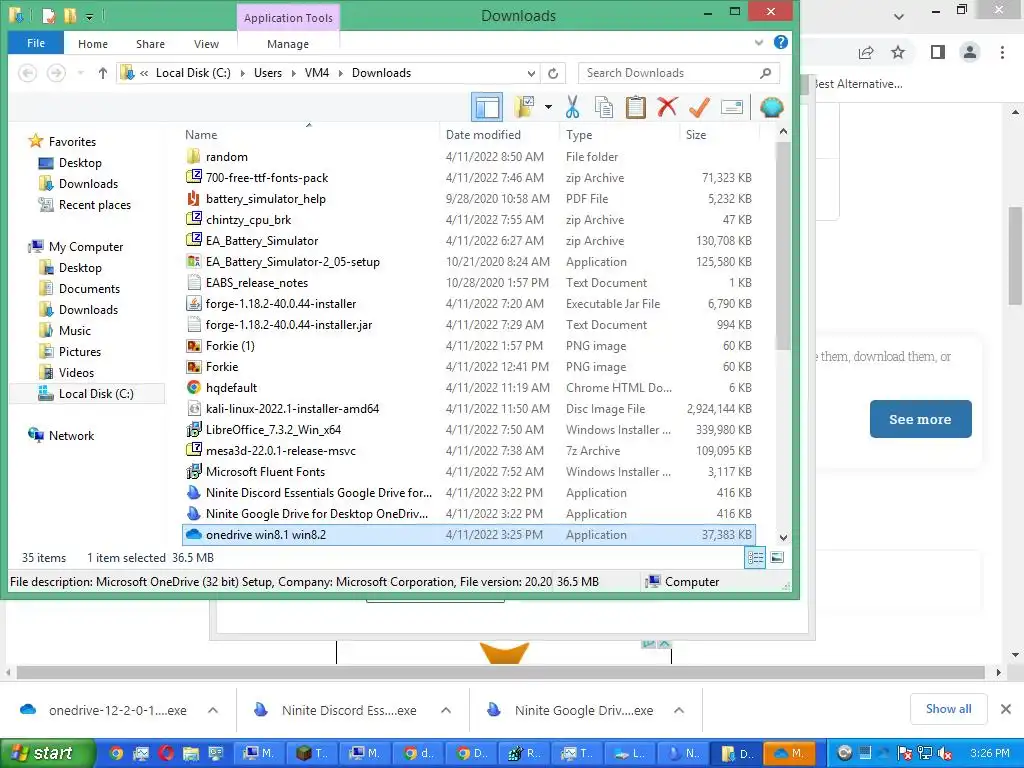Click the Copy icon in toolbar
The height and width of the screenshot is (768, 1024).
pyautogui.click(x=604, y=107)
